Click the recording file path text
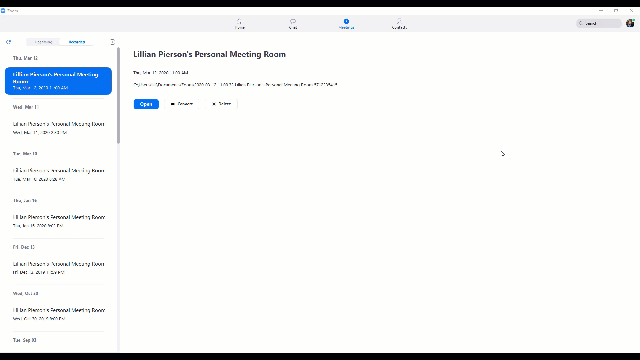The image size is (640, 360). (x=236, y=84)
